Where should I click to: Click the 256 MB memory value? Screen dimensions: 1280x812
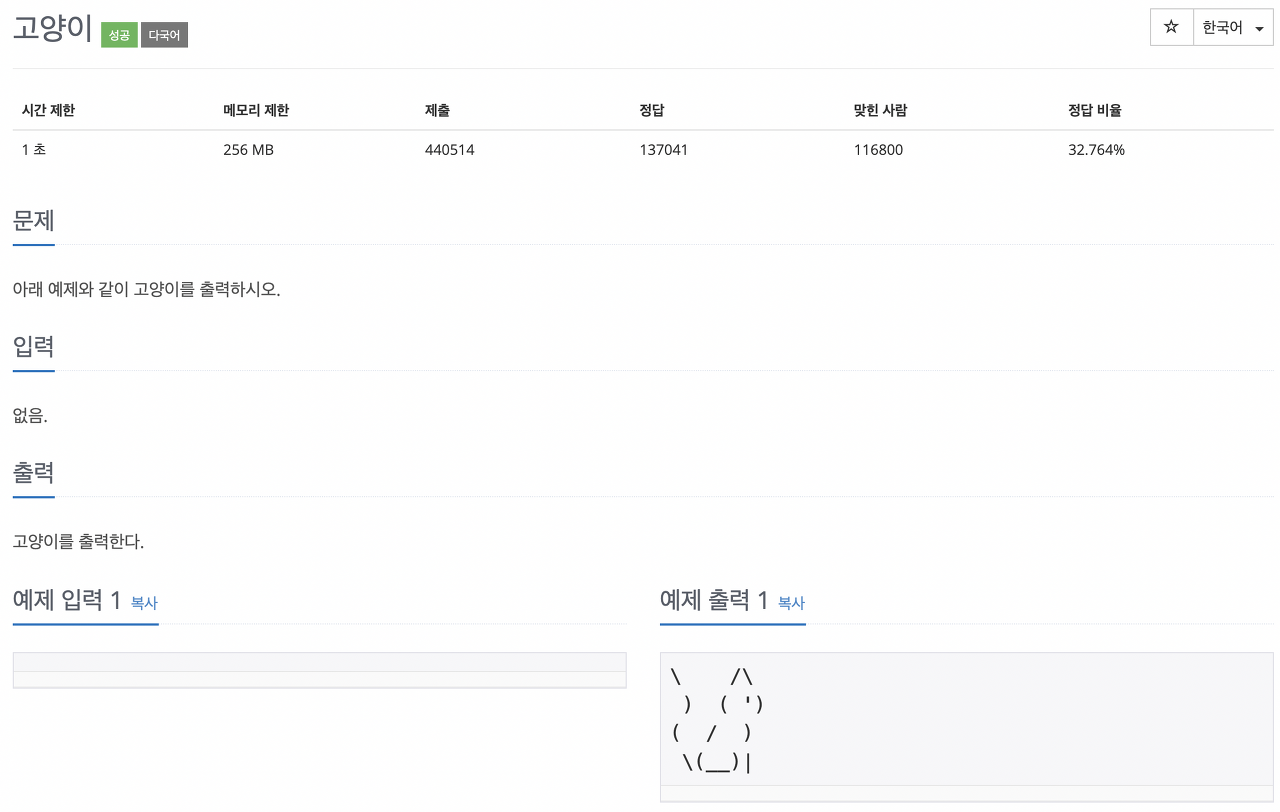[x=248, y=150]
